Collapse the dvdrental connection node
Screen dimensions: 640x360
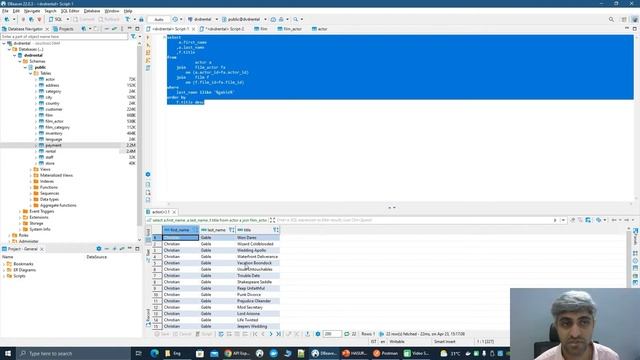(x=4, y=43)
